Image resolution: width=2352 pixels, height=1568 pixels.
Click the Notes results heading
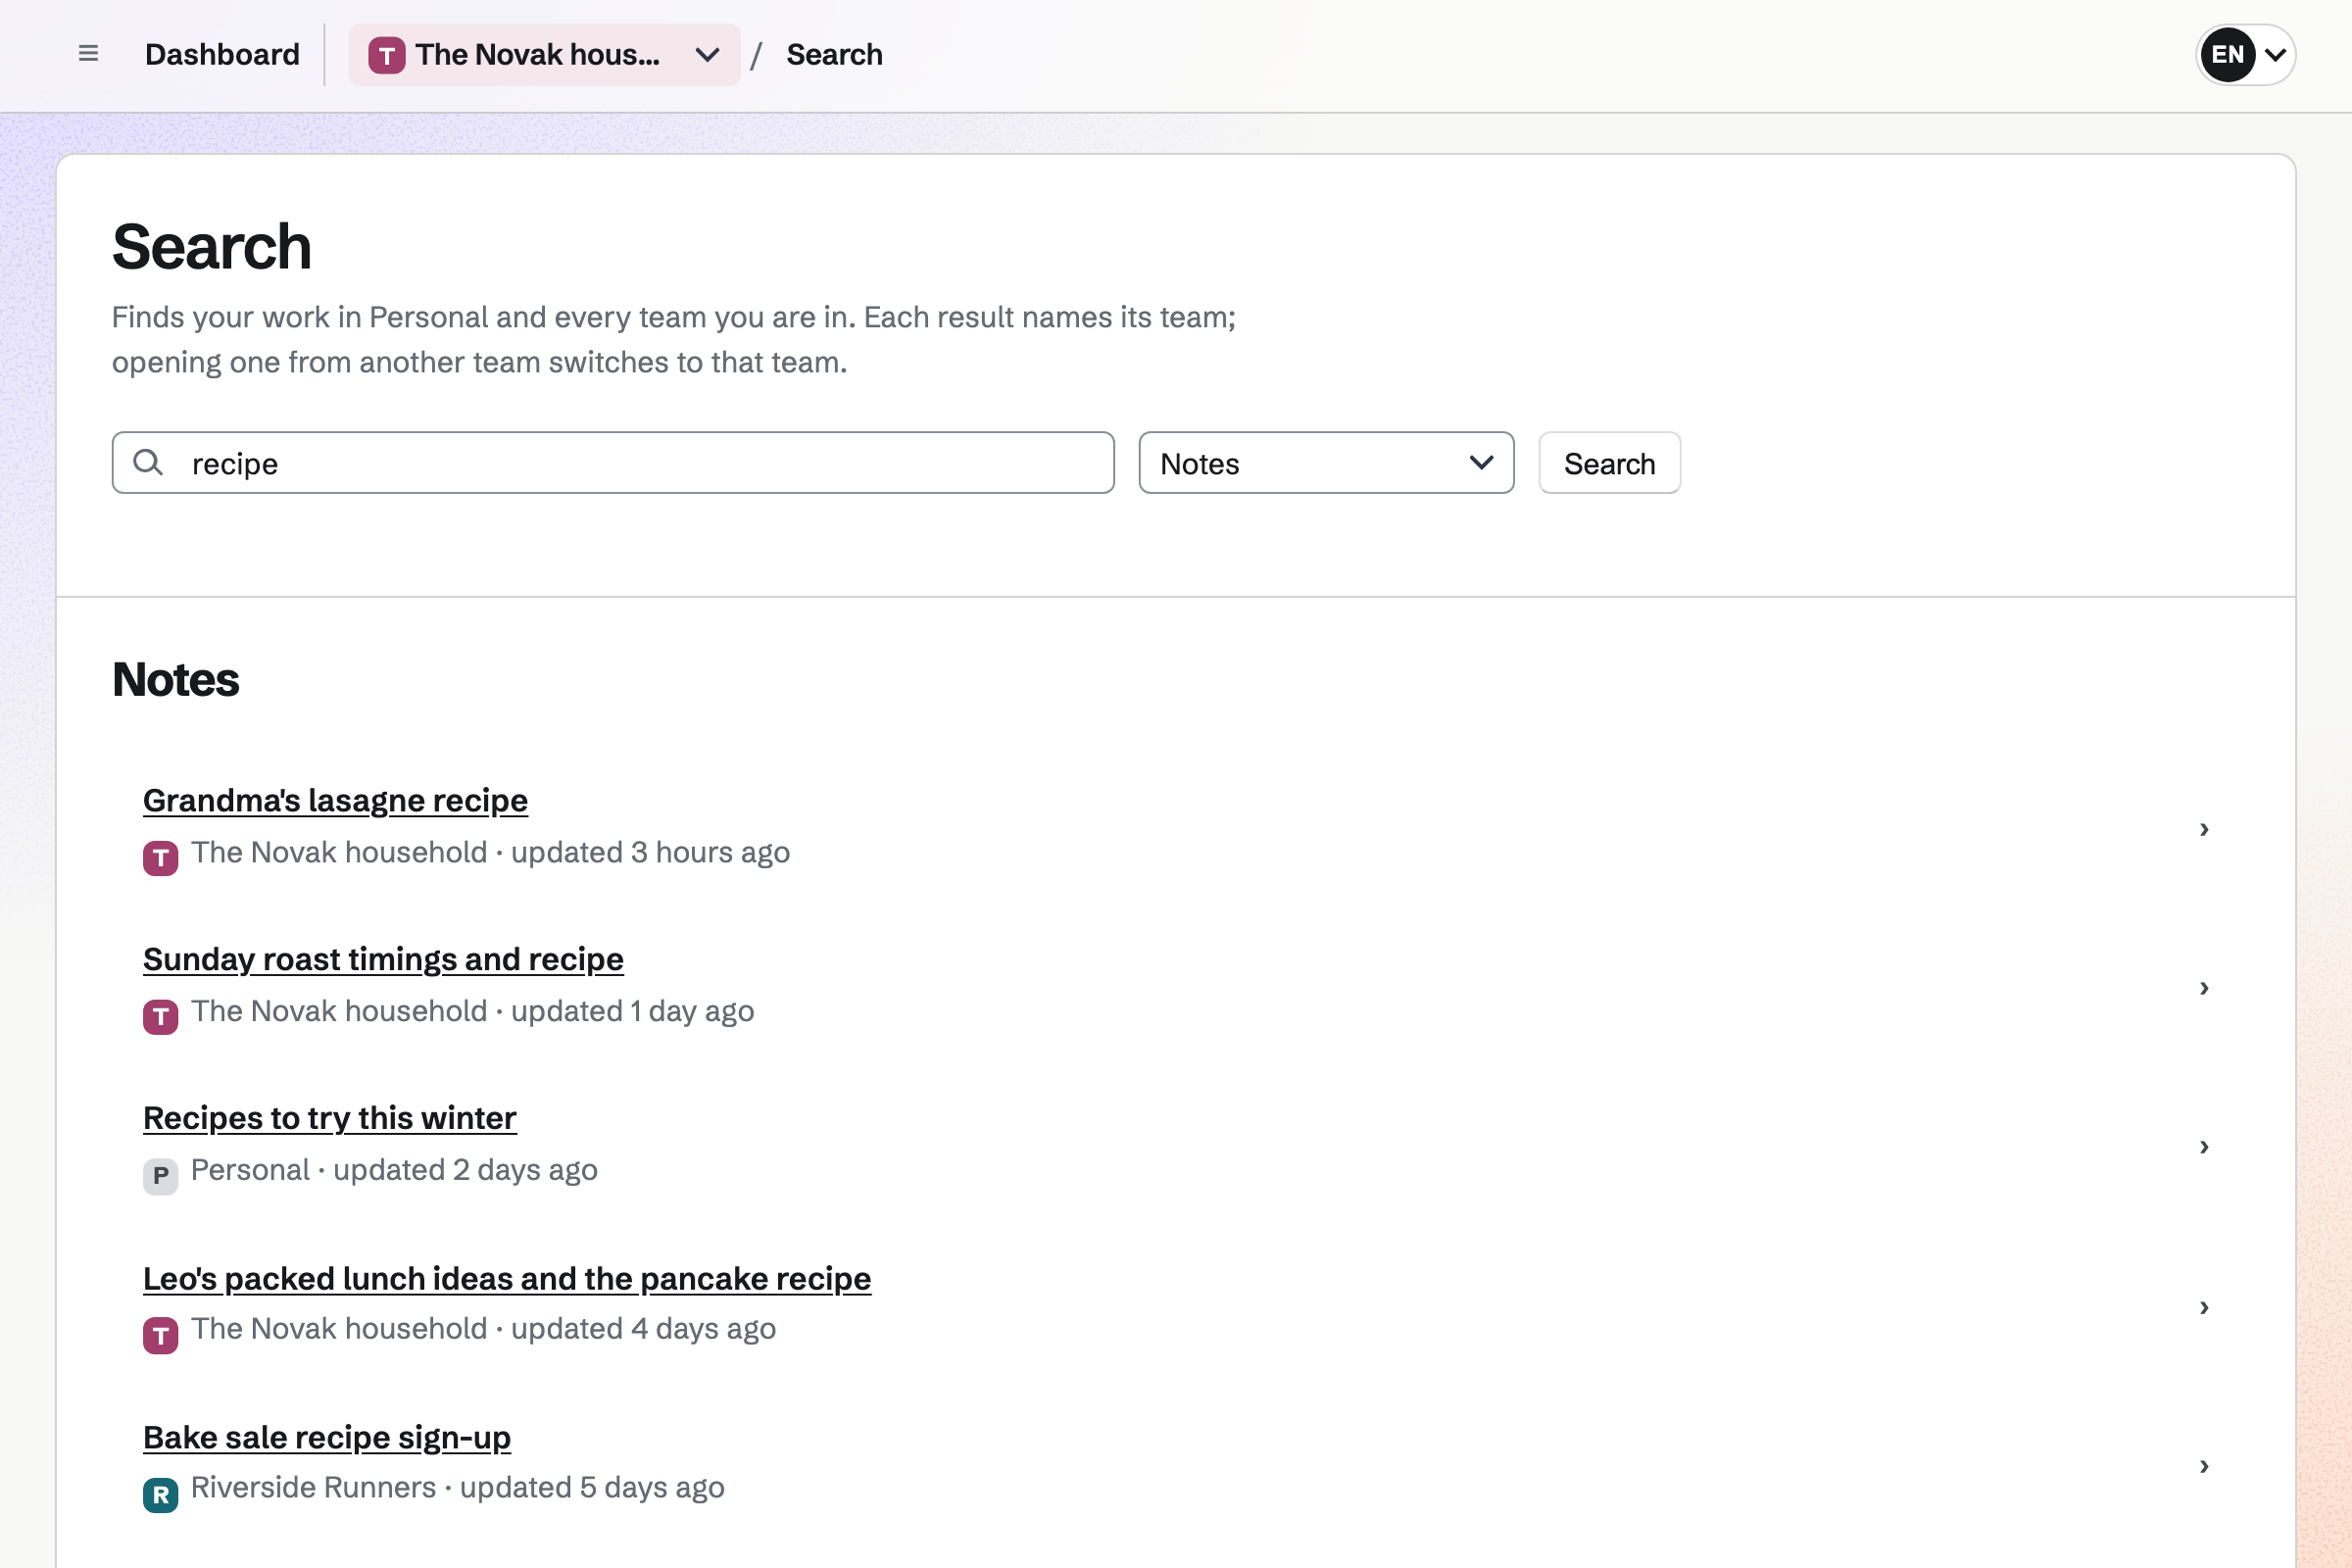click(x=176, y=679)
